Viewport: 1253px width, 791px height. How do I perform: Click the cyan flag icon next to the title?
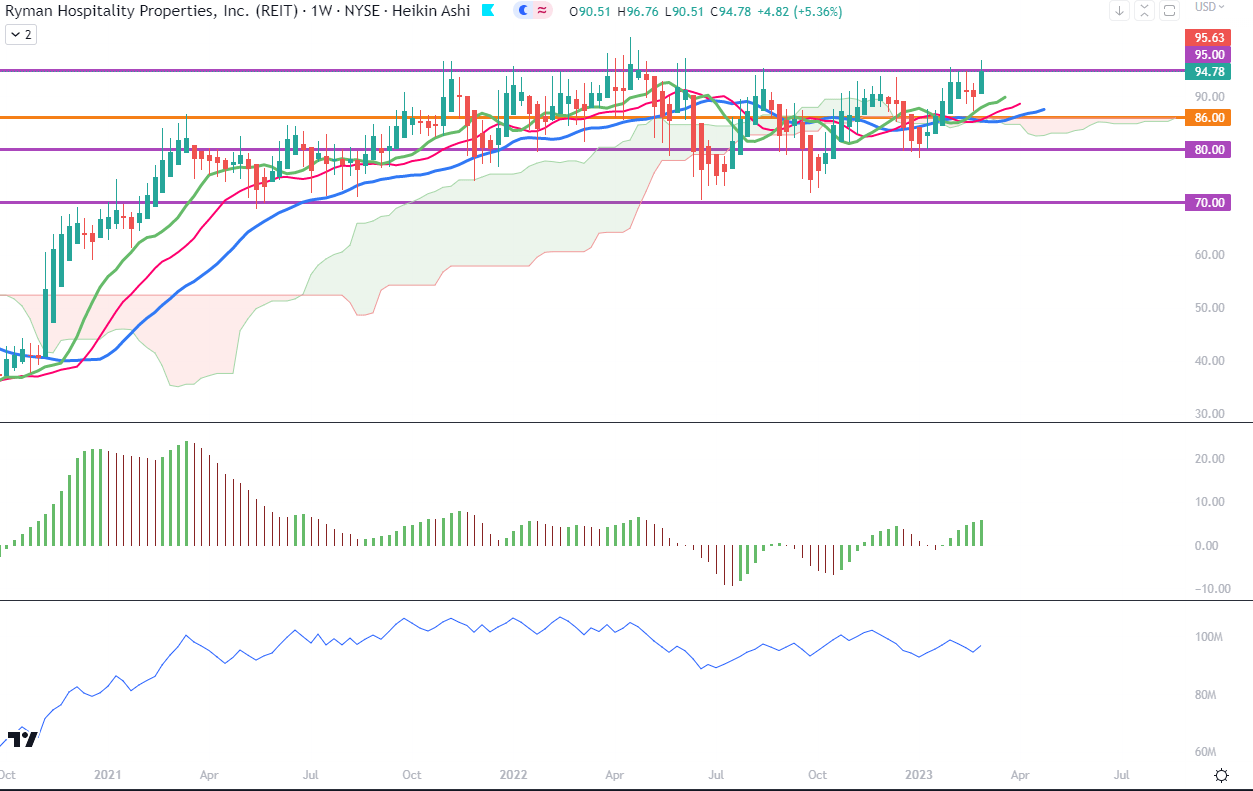[487, 11]
